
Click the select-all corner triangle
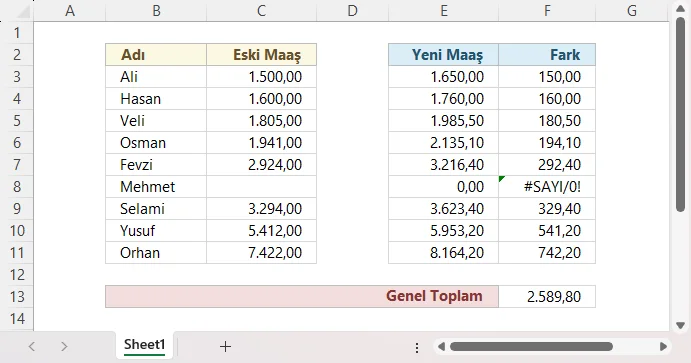[22, 11]
